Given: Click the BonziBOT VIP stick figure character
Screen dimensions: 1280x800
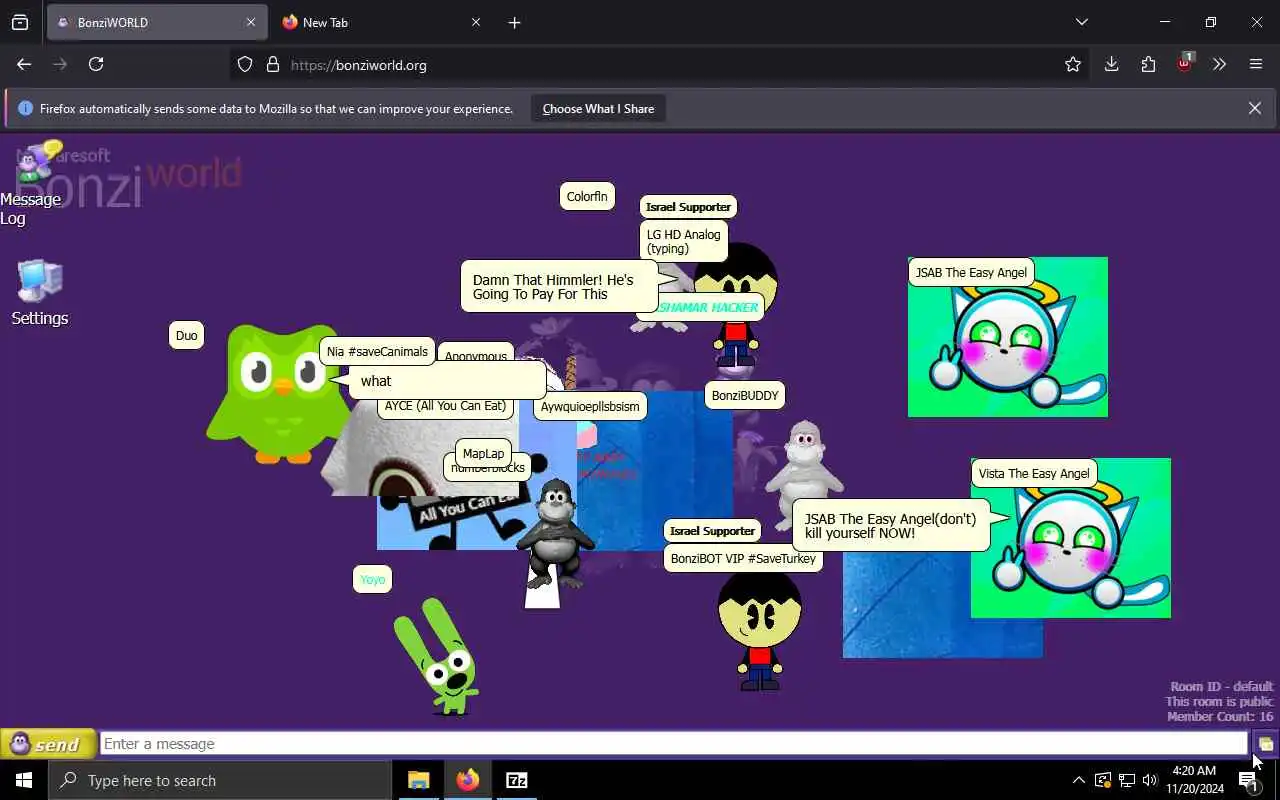Looking at the screenshot, I should [759, 632].
